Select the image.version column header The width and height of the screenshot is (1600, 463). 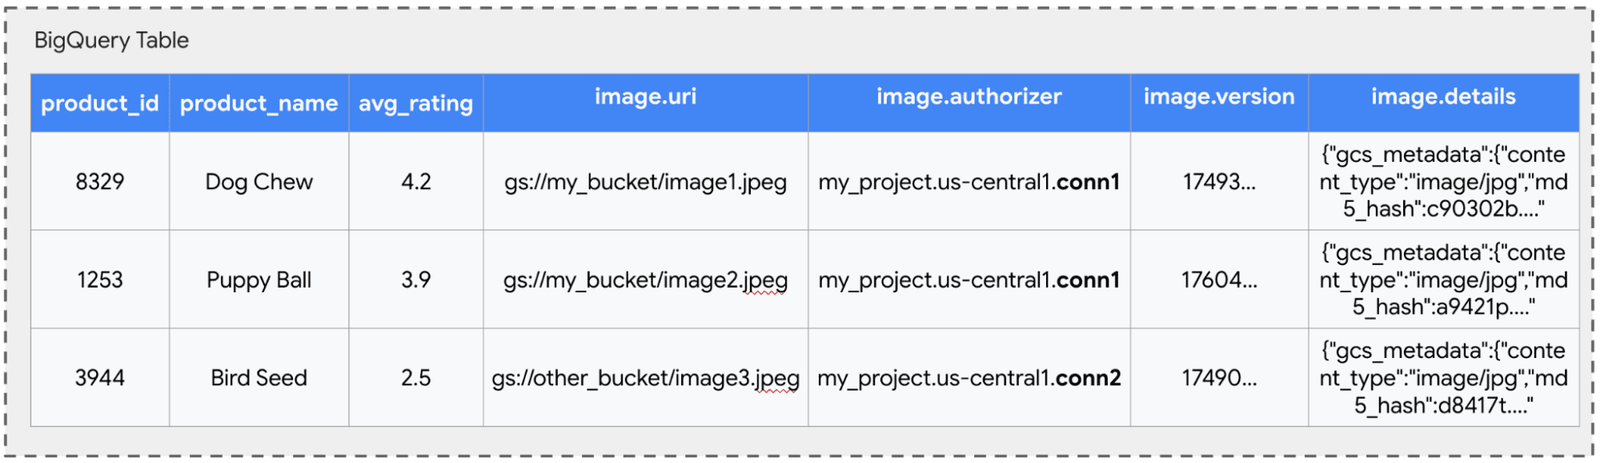pos(1219,97)
